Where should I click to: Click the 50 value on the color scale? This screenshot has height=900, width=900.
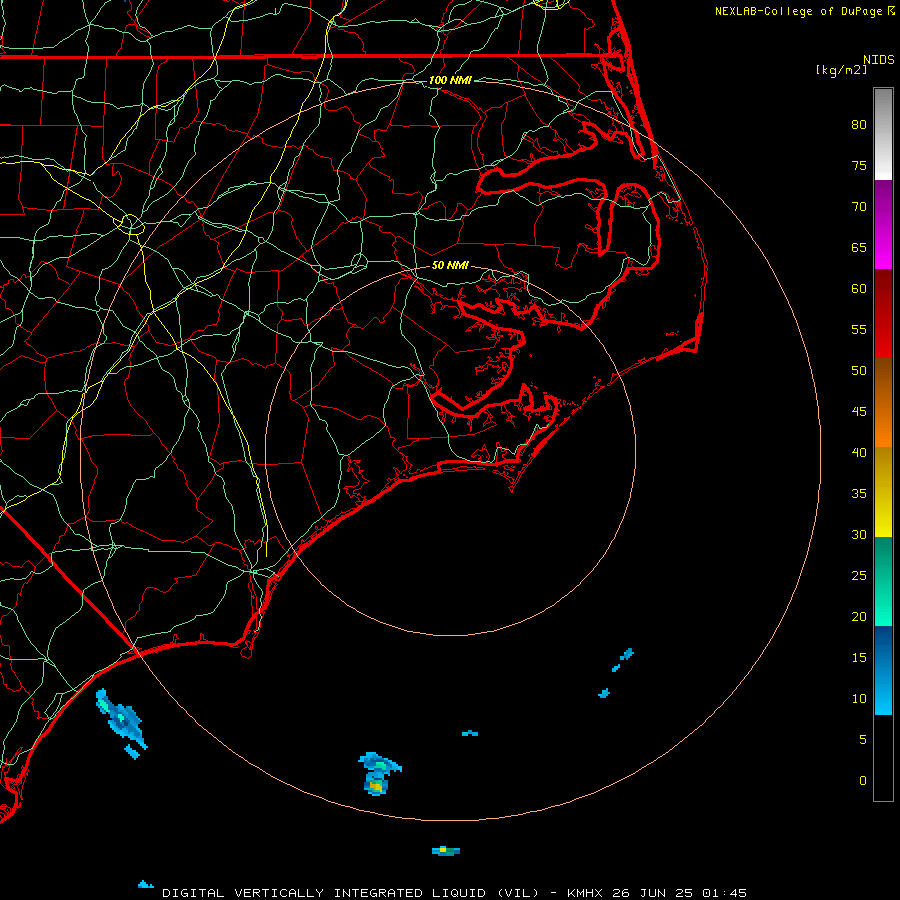[859, 371]
